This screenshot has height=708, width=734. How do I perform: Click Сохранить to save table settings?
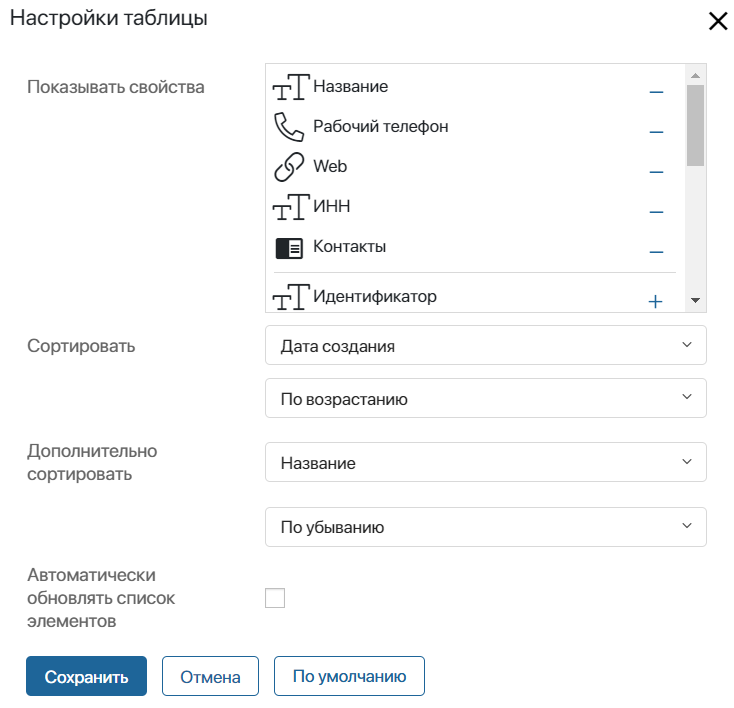pos(87,676)
